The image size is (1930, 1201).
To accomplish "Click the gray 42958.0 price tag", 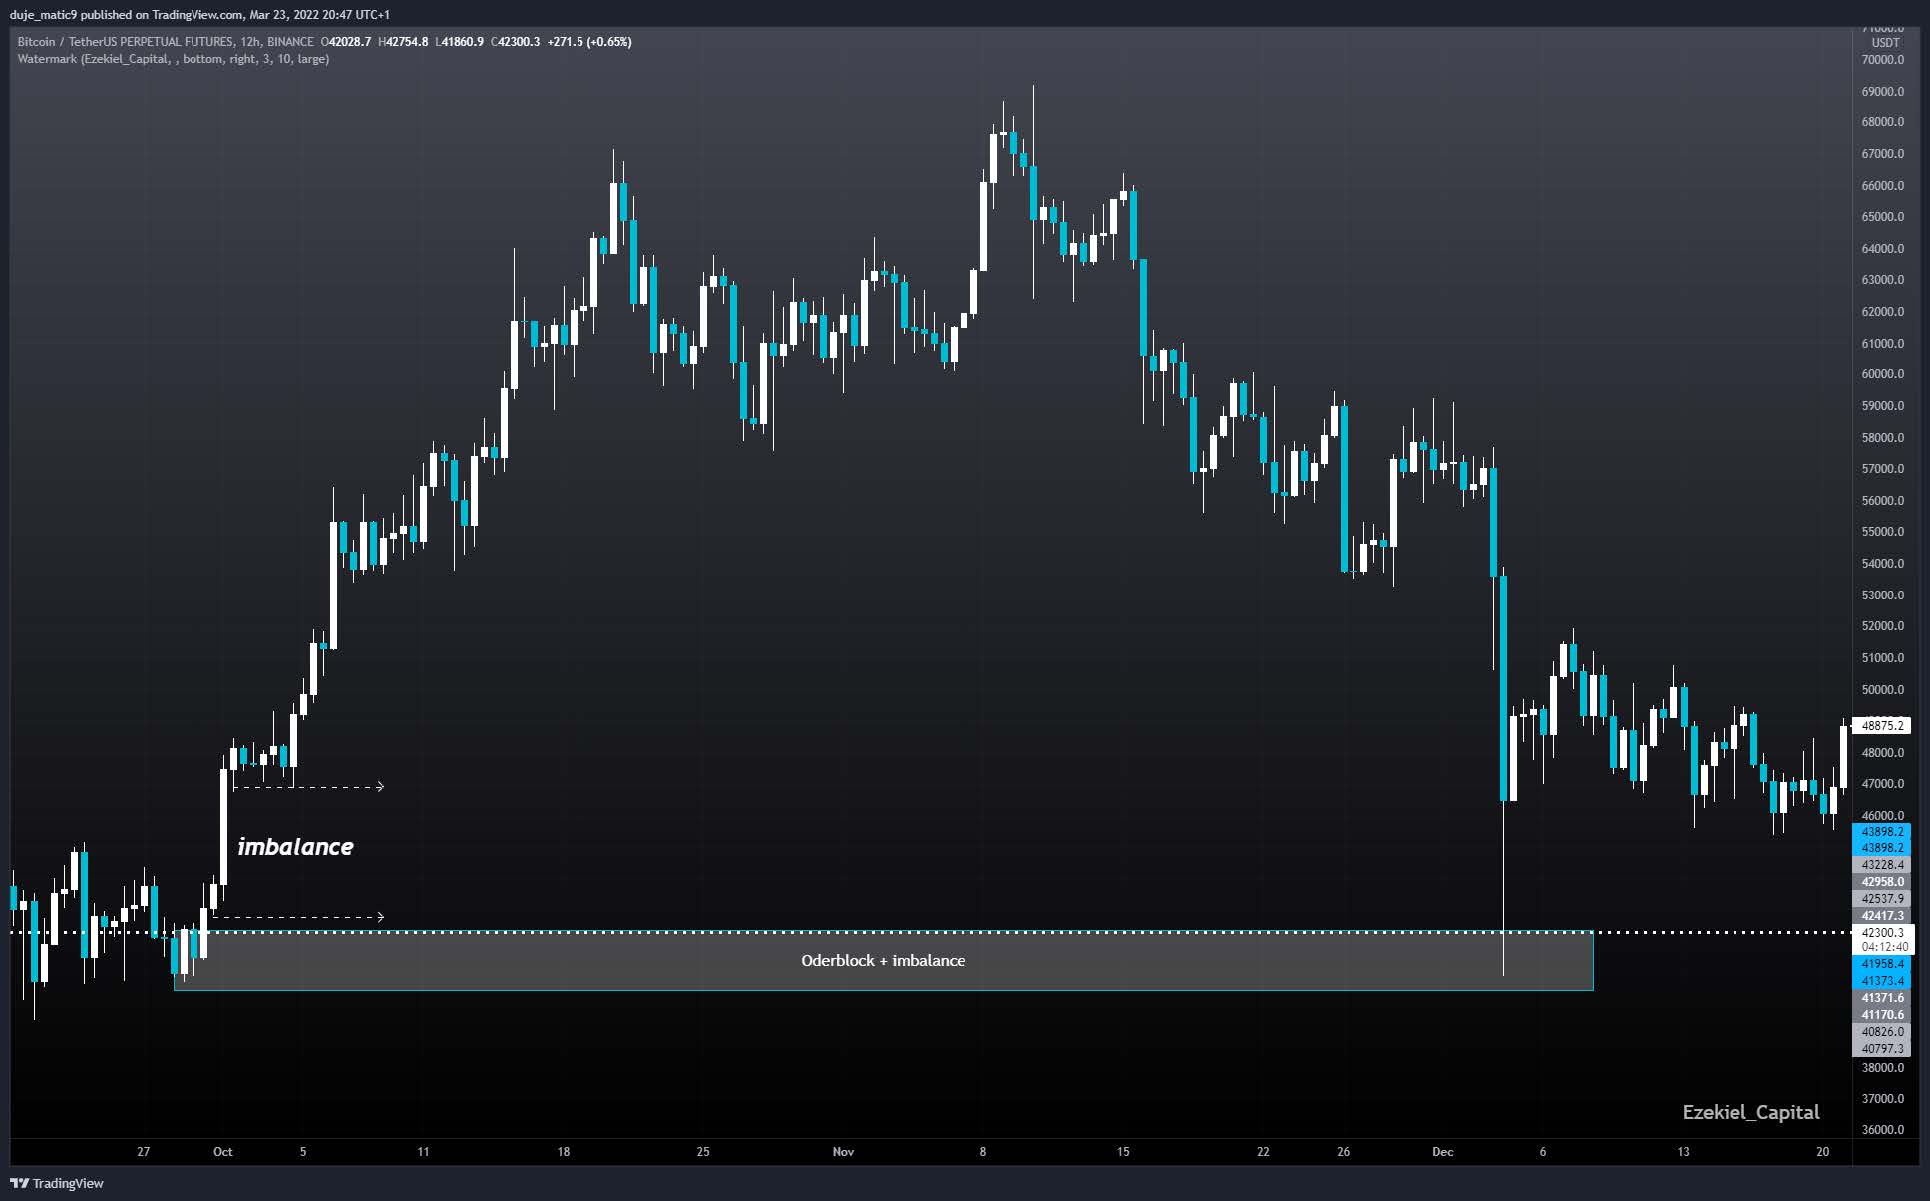I will tap(1882, 882).
